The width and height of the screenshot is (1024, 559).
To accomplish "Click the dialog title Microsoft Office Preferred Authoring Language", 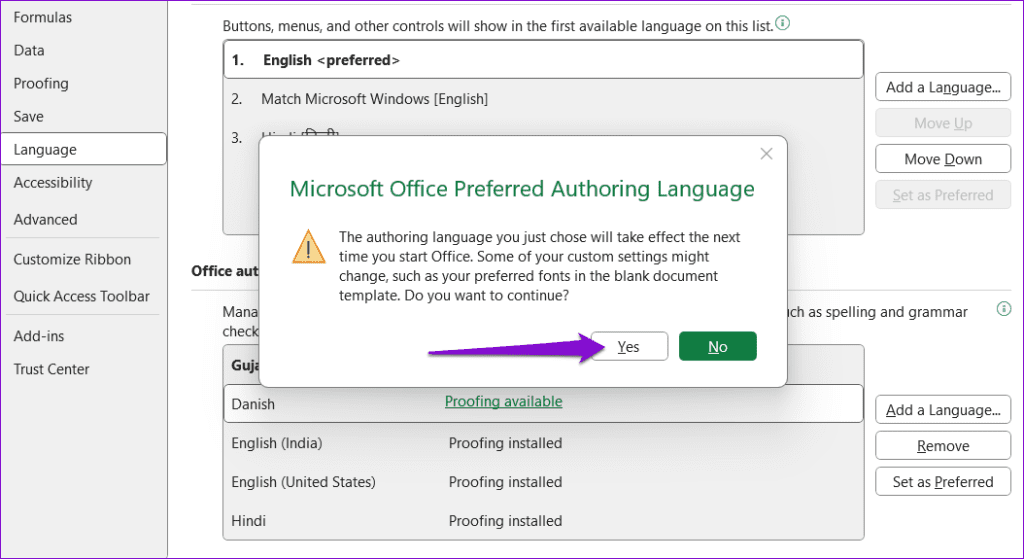I will point(522,189).
